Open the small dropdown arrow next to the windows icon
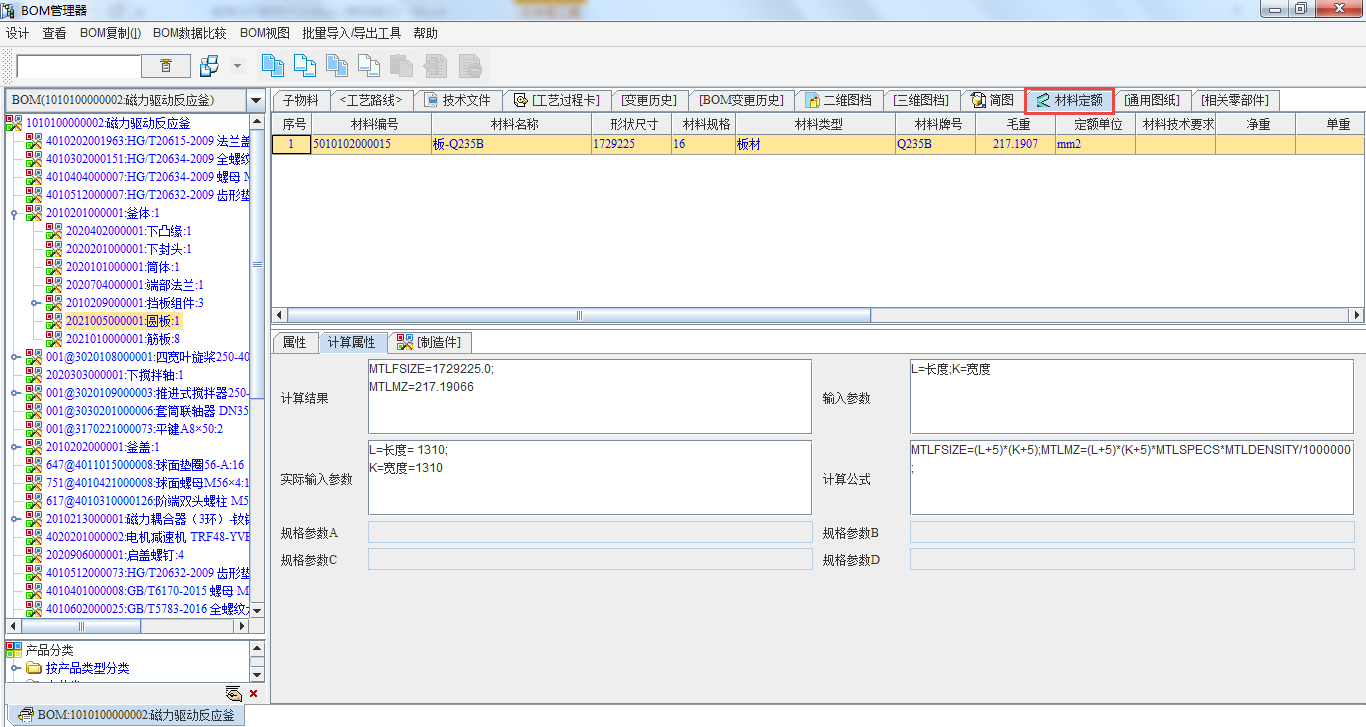 237,66
